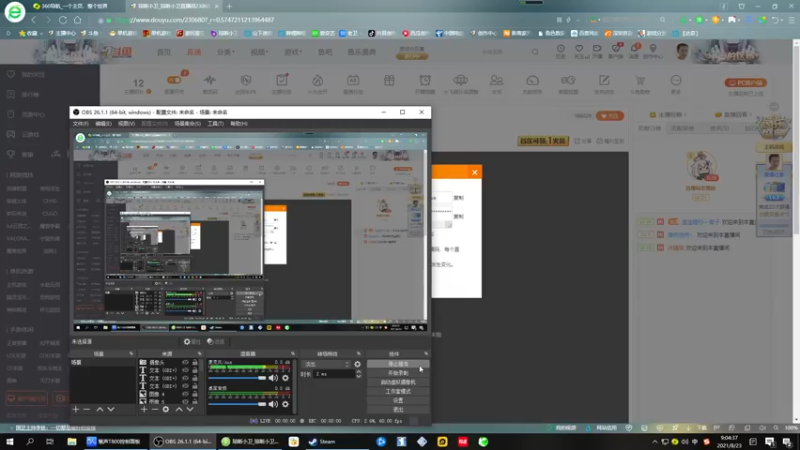Click Douyu search magnifier icon

tap(535, 52)
